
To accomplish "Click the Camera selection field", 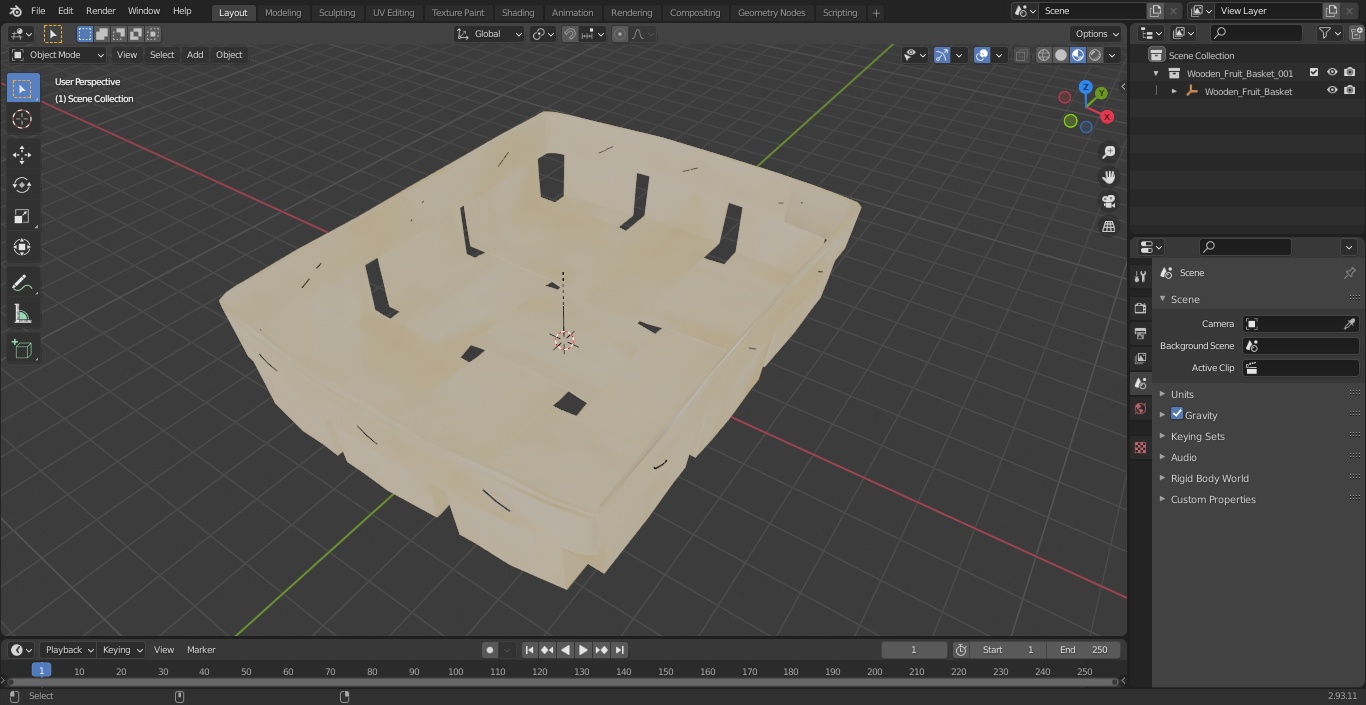I will point(1300,324).
